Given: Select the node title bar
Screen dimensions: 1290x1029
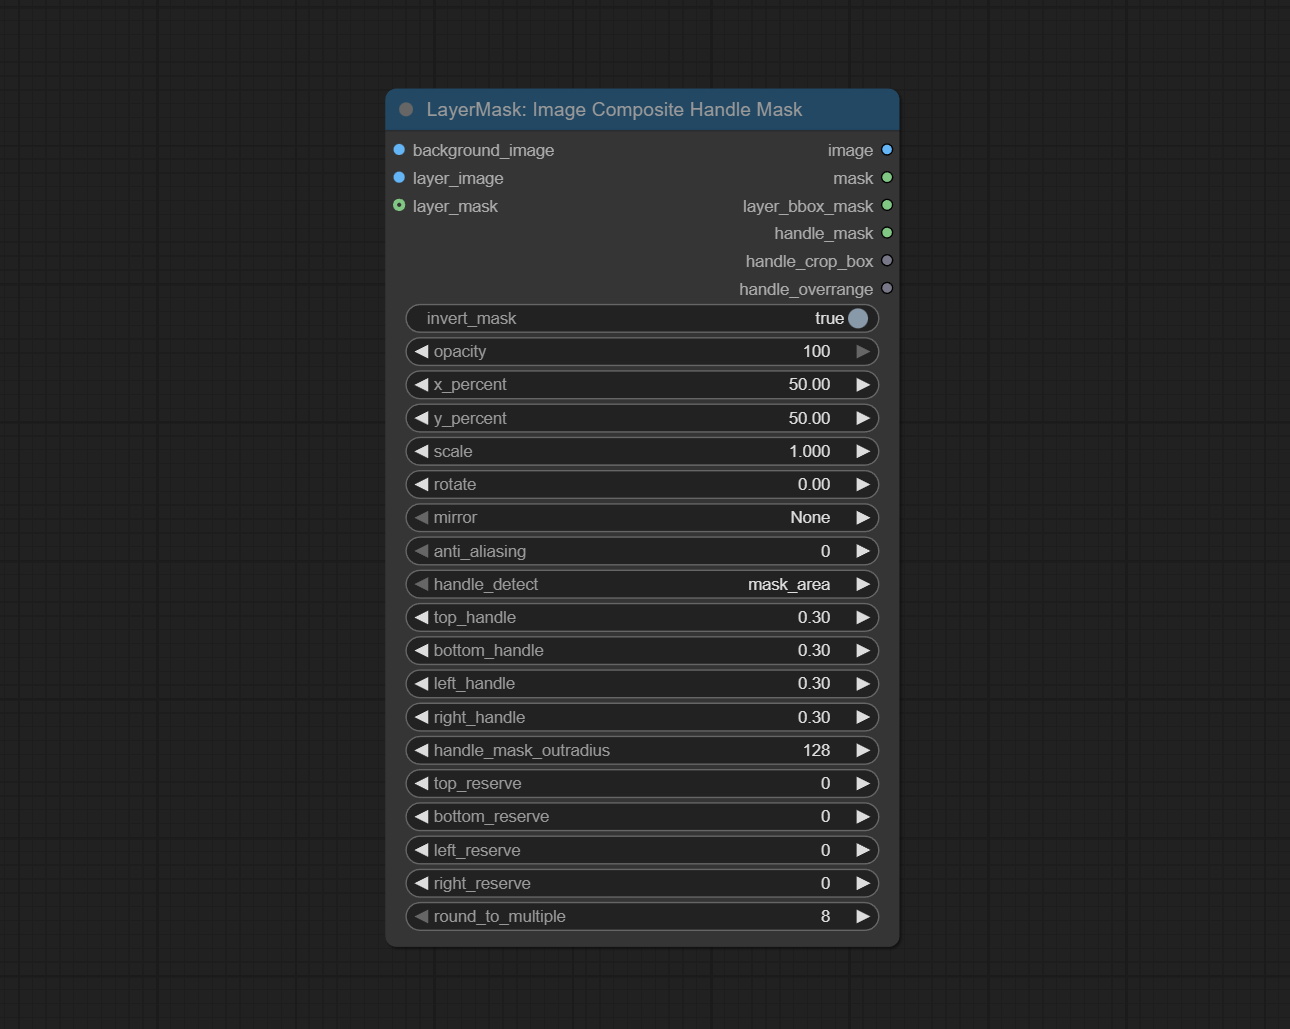Looking at the screenshot, I should pos(640,110).
